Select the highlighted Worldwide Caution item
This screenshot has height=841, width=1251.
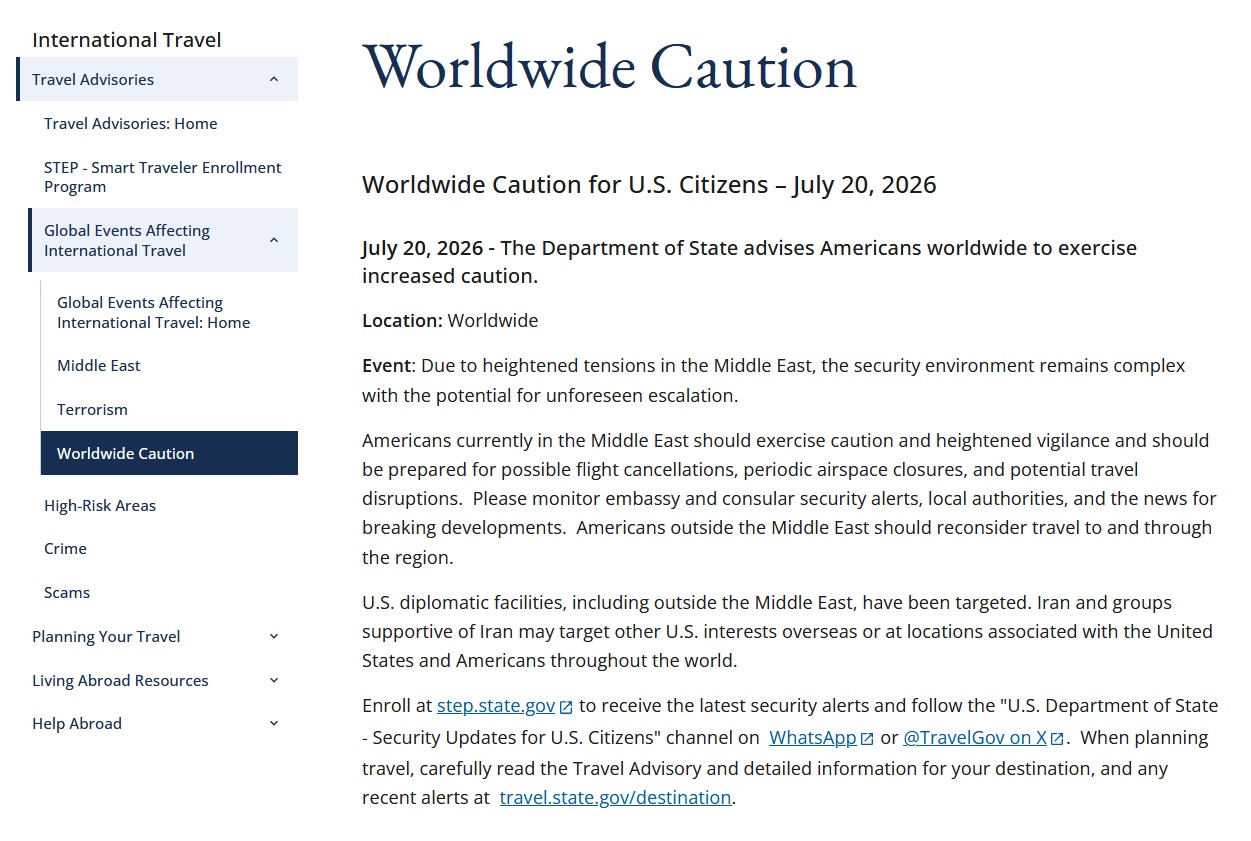click(x=169, y=453)
